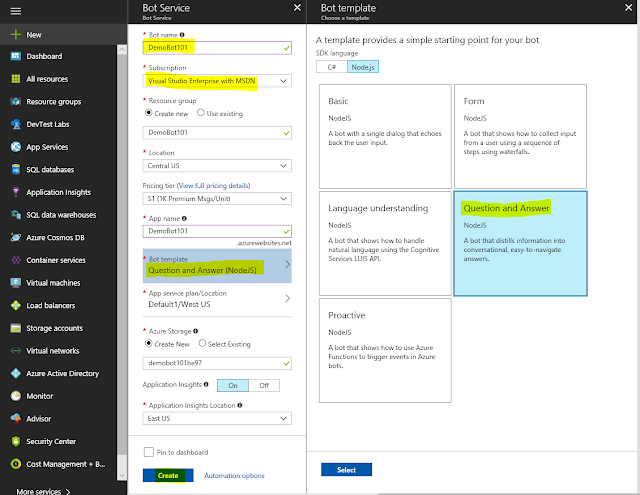This screenshot has height=495, width=640.
Task: Select Create new resource group radio
Action: coord(149,113)
